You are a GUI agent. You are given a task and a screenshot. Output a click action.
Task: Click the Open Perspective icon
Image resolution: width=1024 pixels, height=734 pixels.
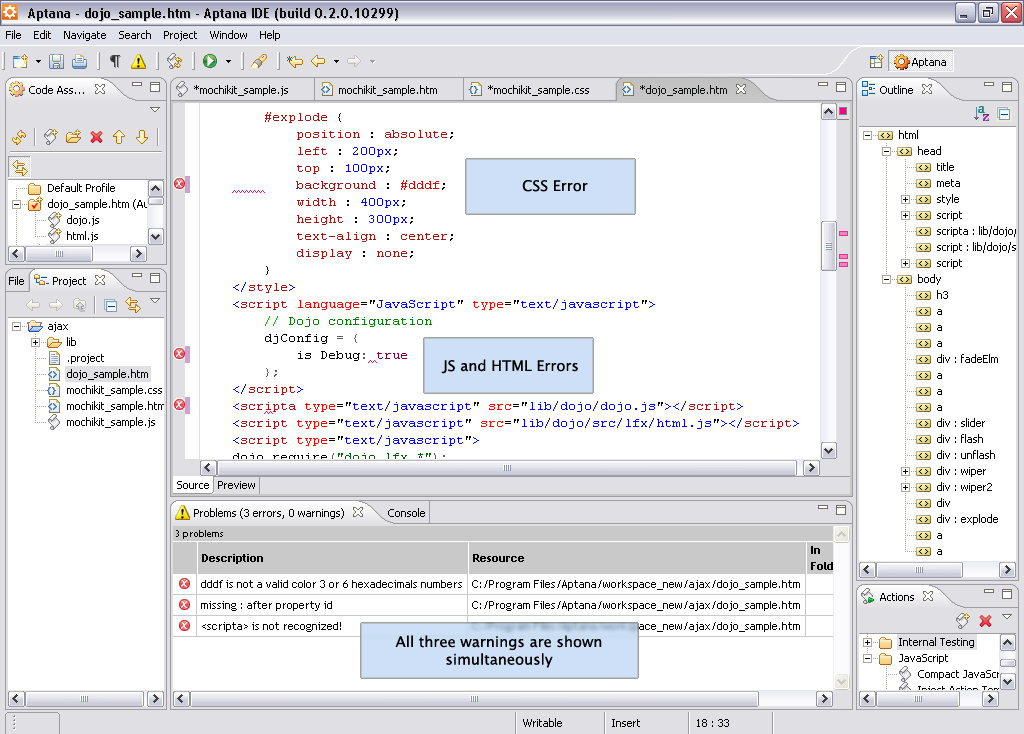[876, 62]
